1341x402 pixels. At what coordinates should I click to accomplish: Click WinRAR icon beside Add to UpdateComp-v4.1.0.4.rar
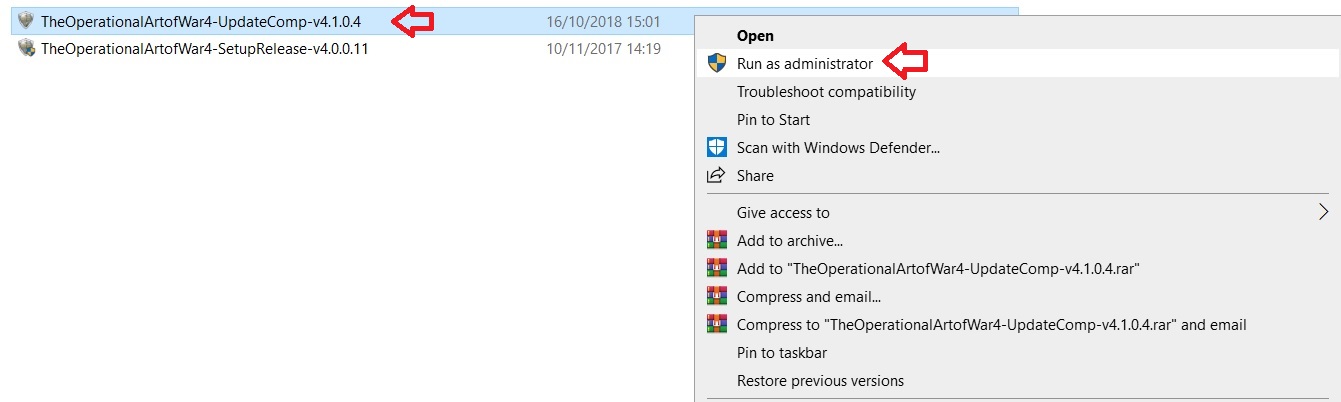(716, 268)
